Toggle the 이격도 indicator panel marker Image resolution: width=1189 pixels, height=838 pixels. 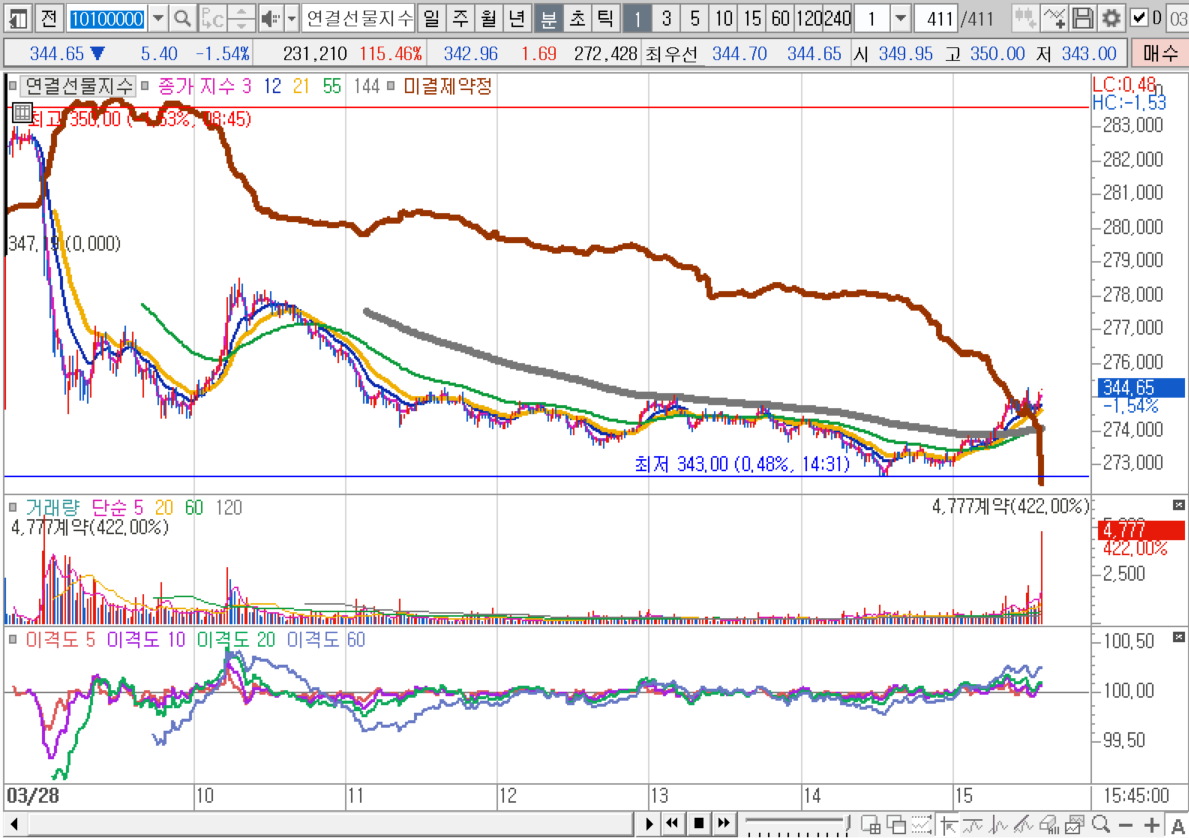tap(13, 639)
